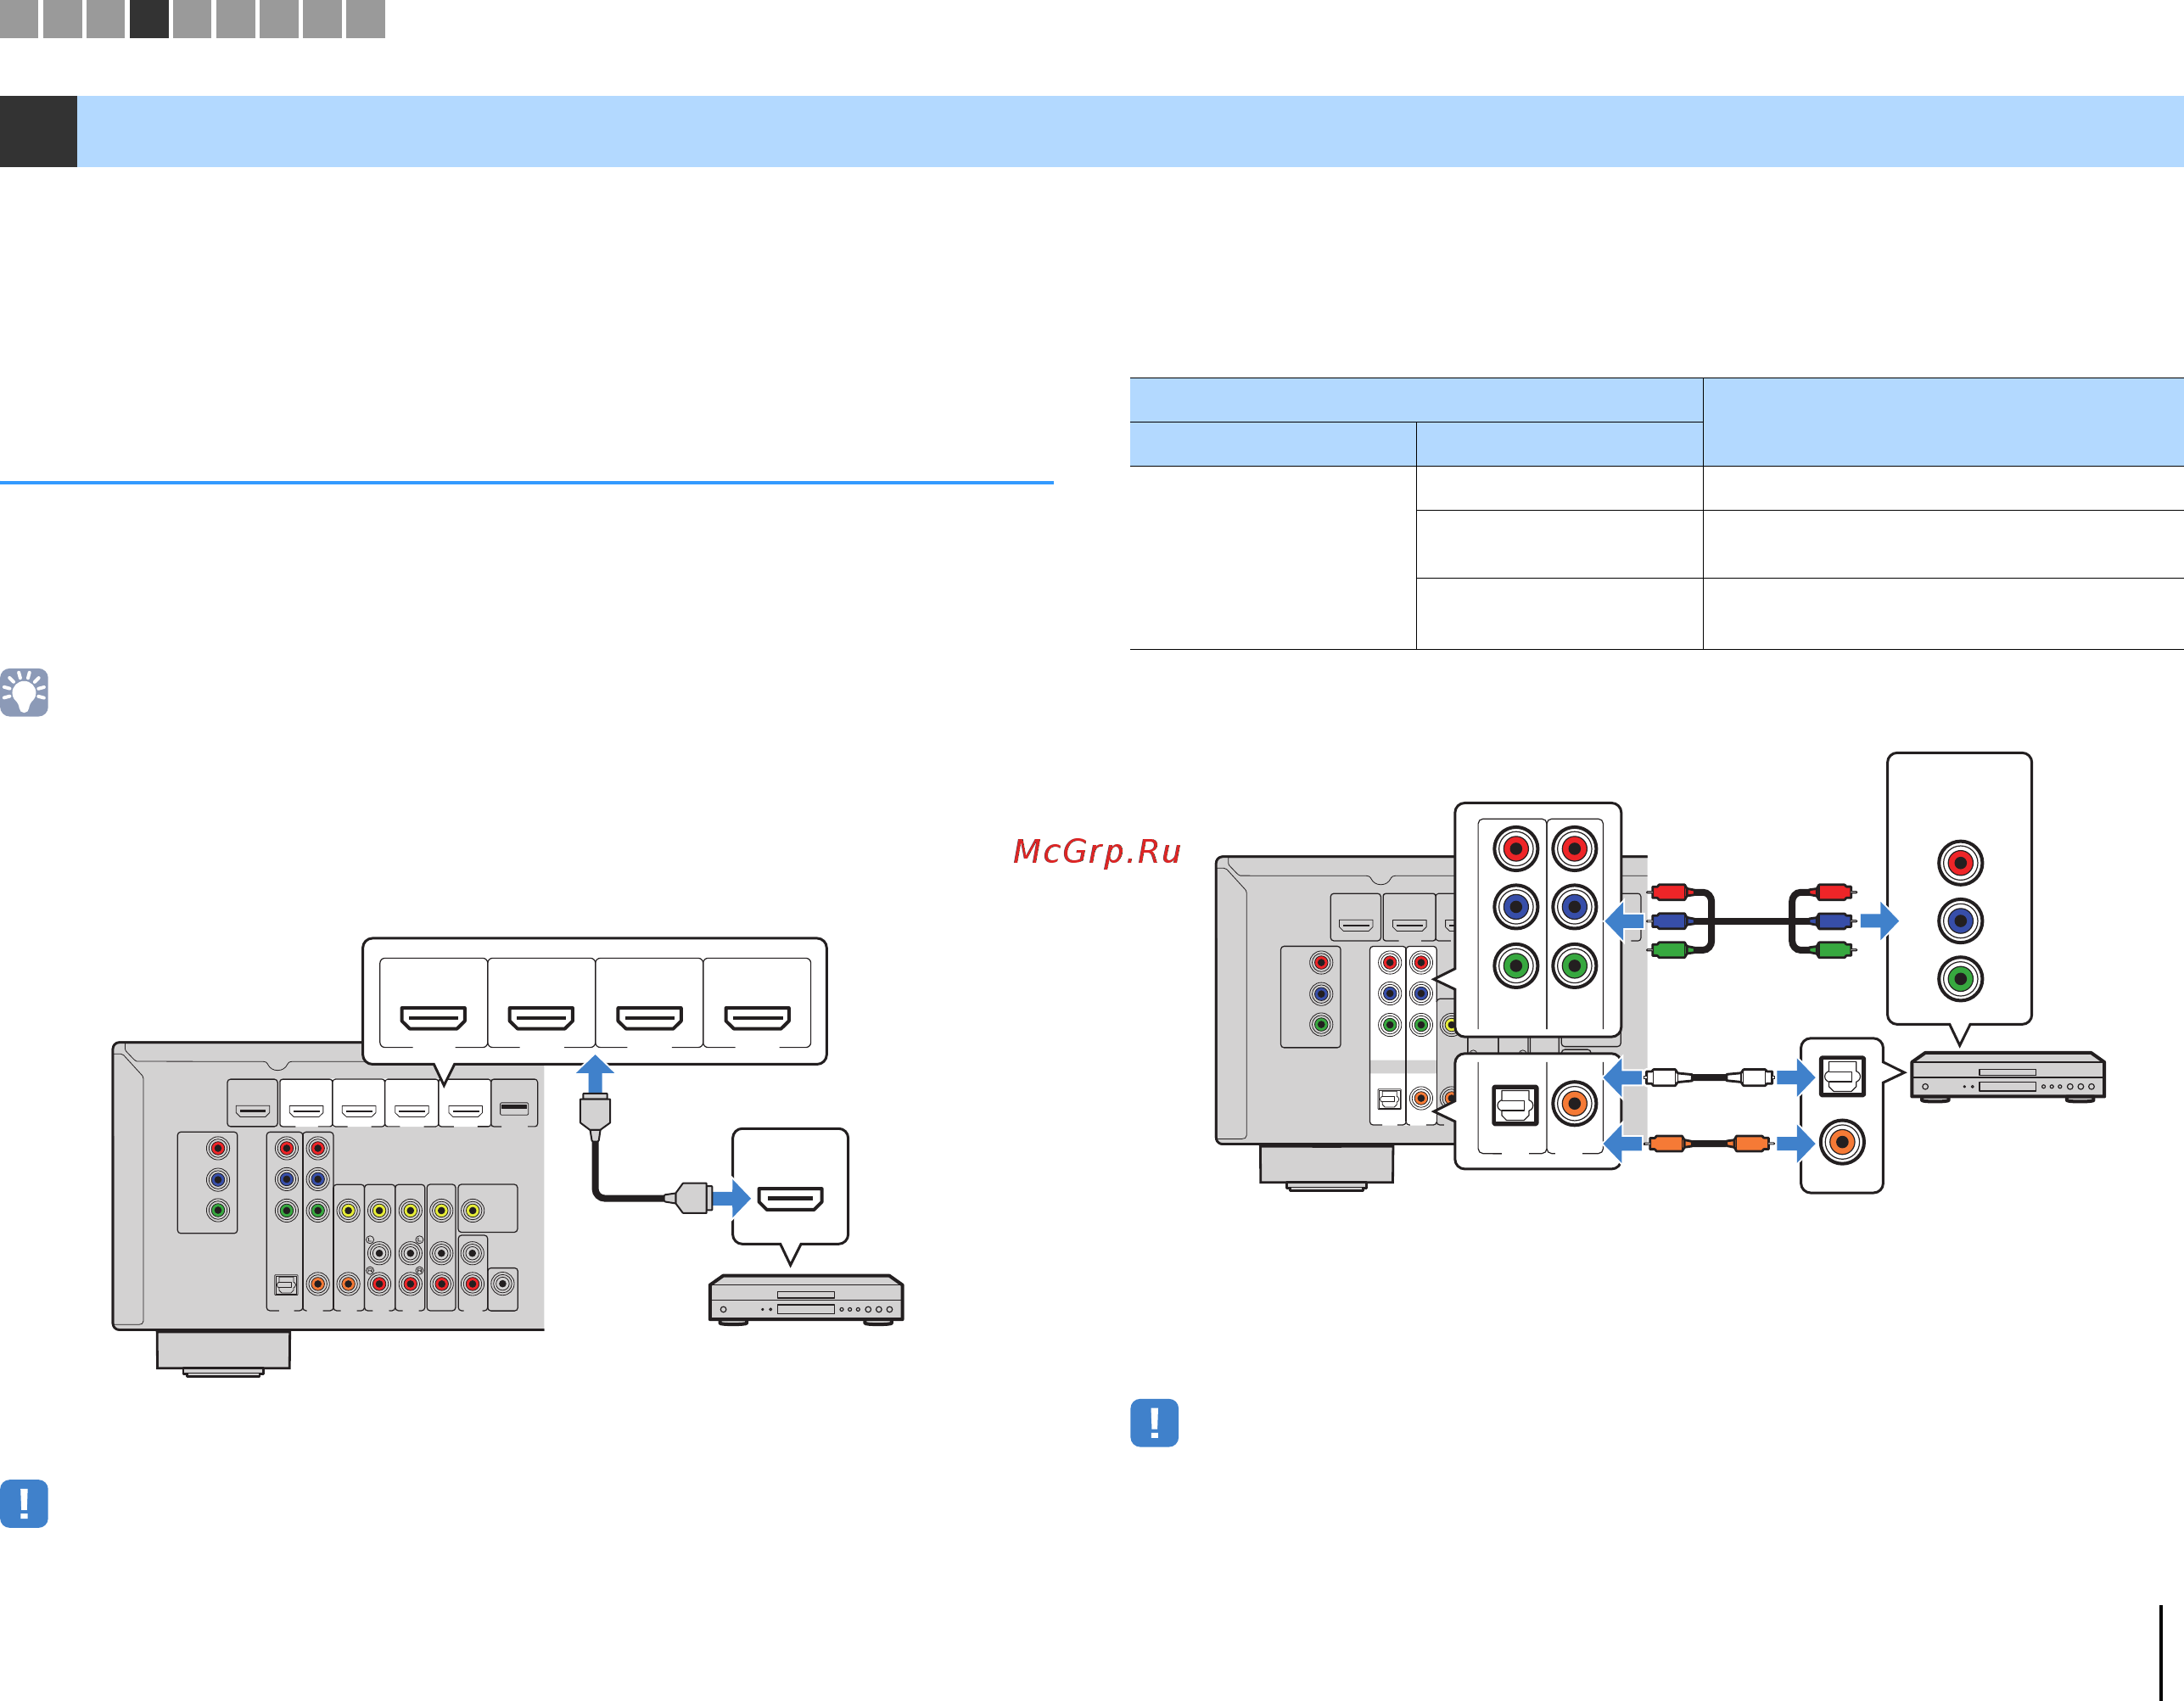Image resolution: width=2184 pixels, height=1701 pixels.
Task: Click the left-column red jack in the enlarged component callout
Action: (1515, 848)
